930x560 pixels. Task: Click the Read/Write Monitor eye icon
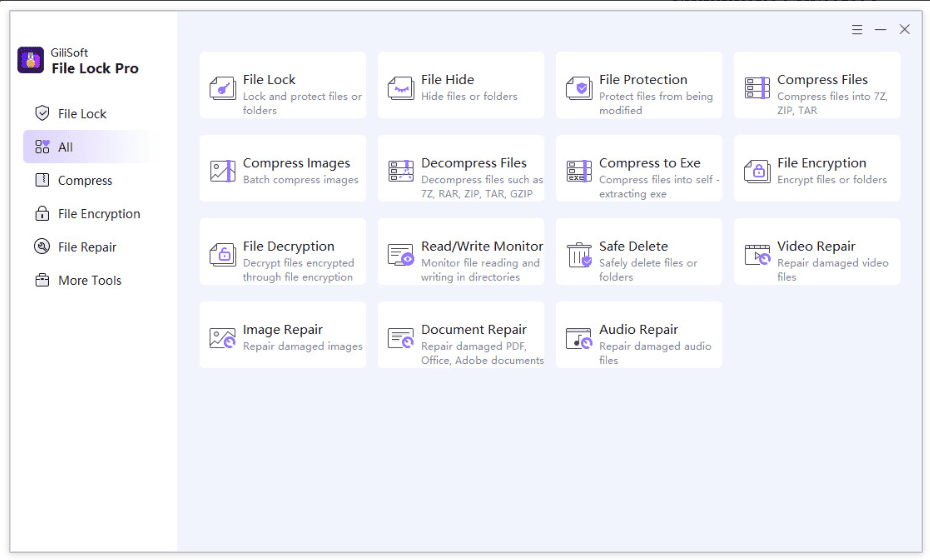coord(401,254)
